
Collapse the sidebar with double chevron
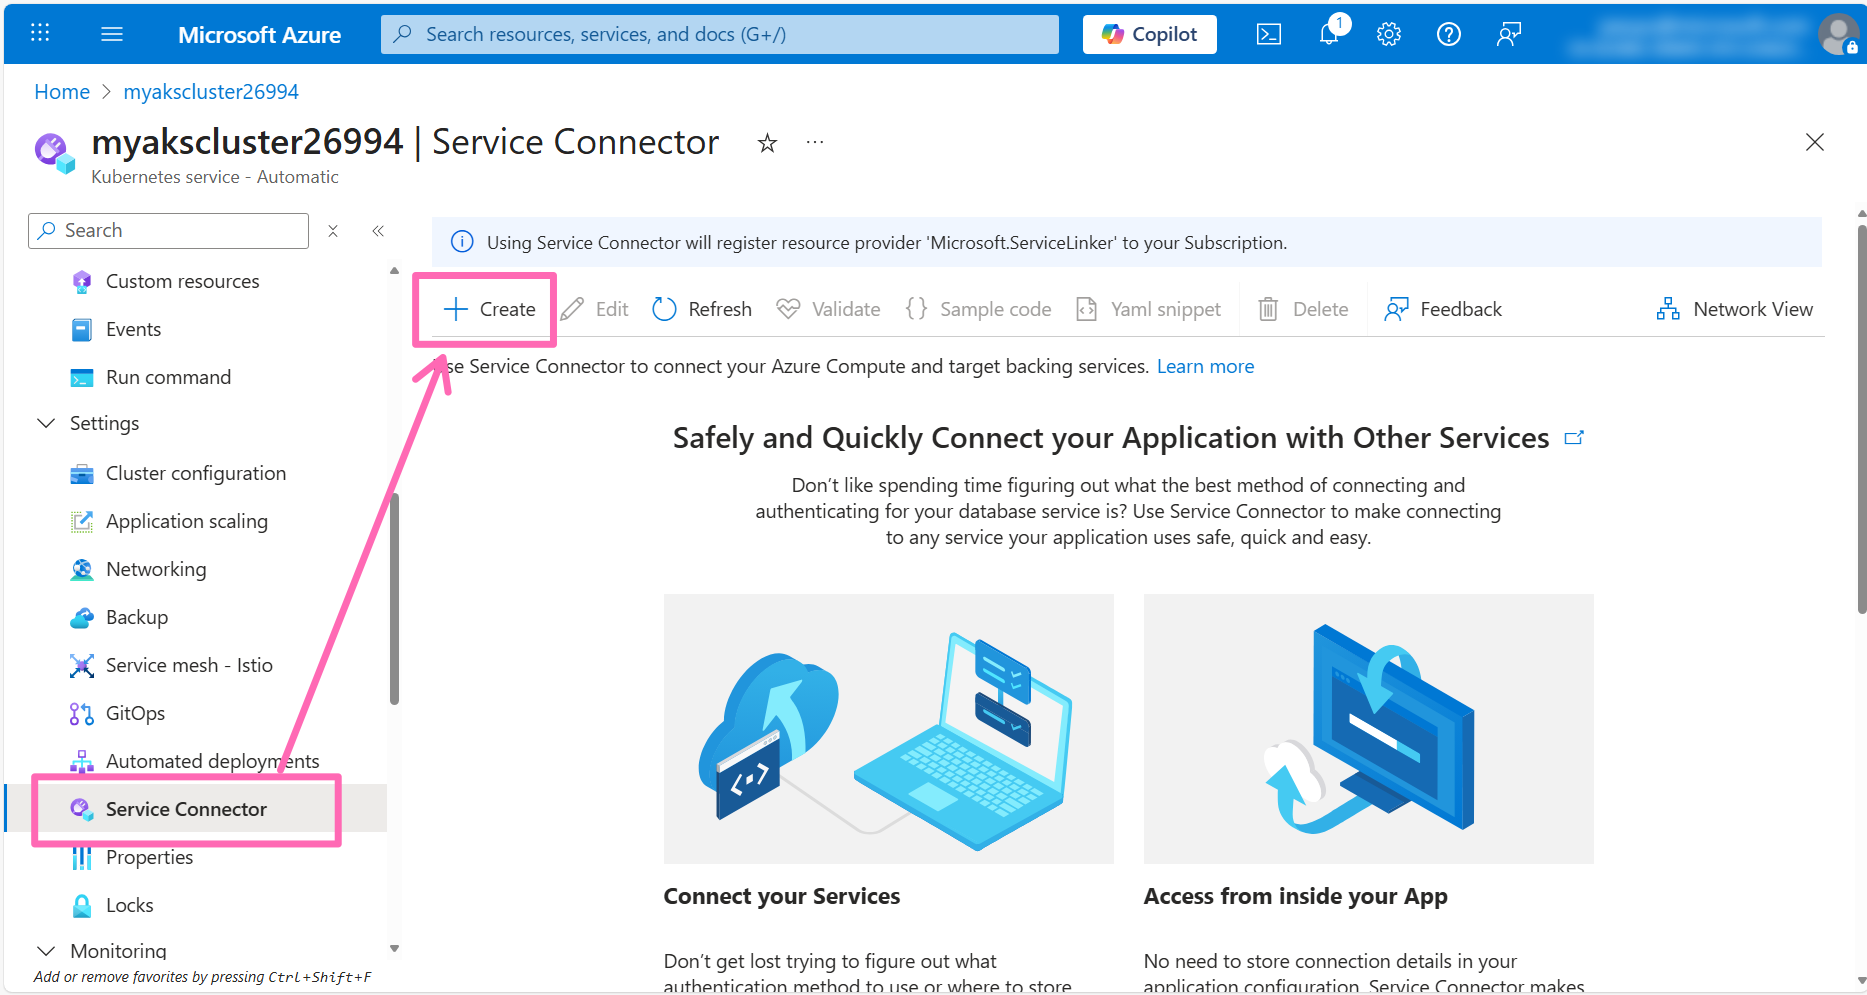pyautogui.click(x=378, y=231)
